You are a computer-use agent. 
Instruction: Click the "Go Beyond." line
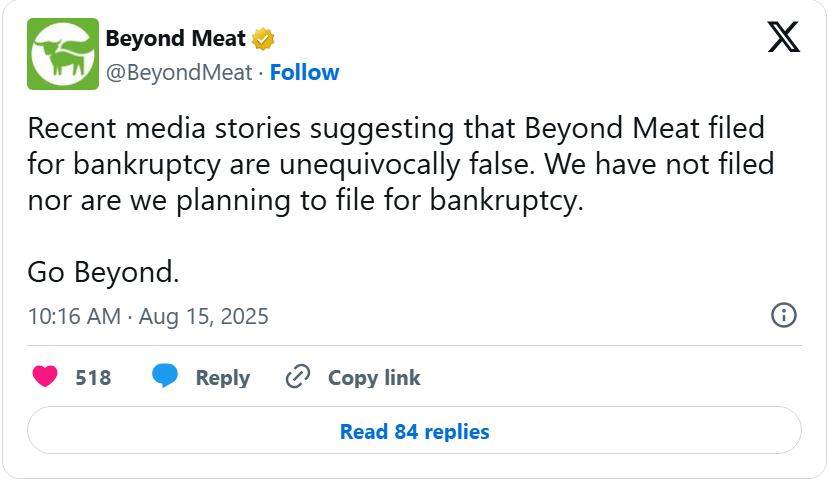(103, 271)
